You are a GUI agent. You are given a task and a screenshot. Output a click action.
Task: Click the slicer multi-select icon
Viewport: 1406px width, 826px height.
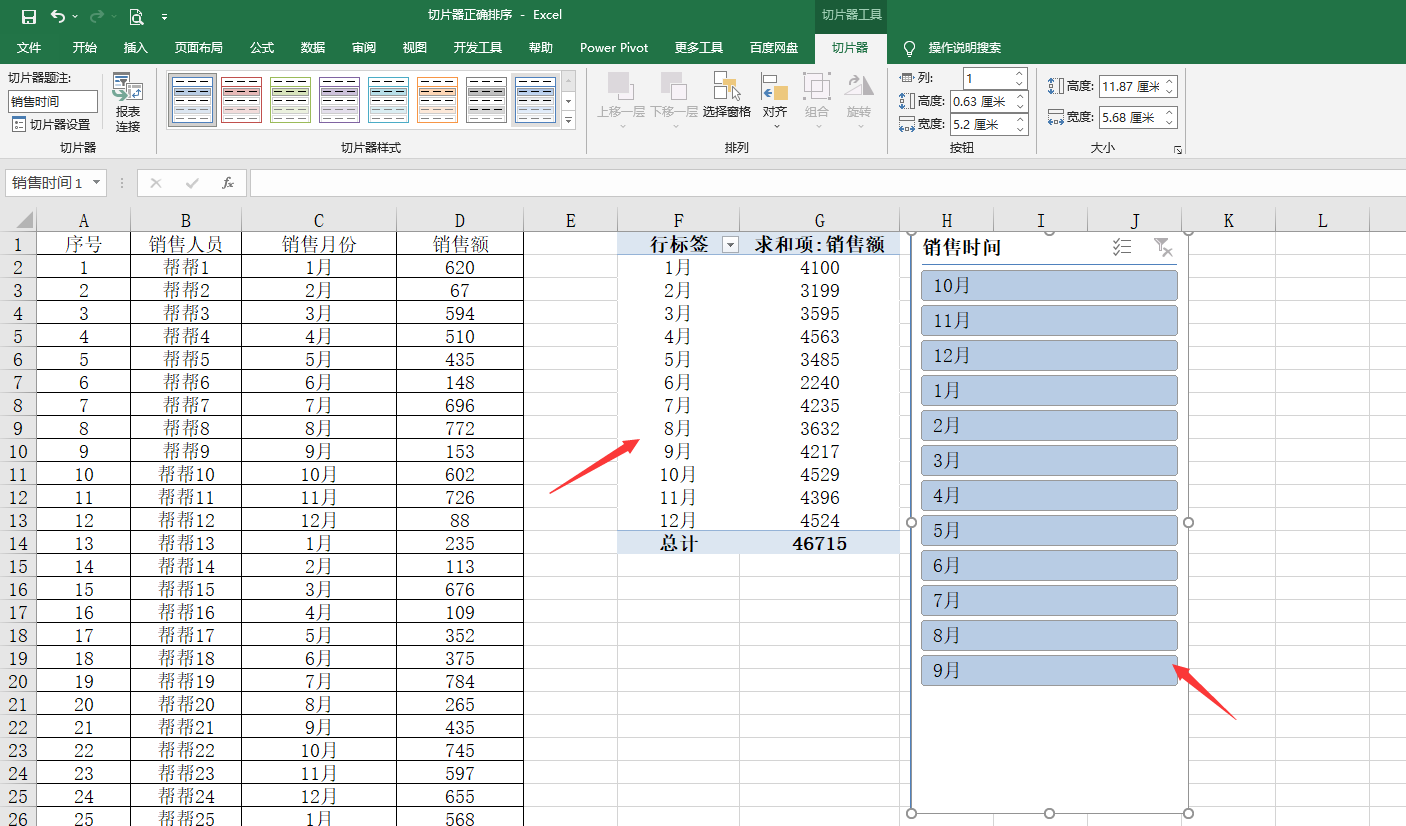tap(1122, 247)
